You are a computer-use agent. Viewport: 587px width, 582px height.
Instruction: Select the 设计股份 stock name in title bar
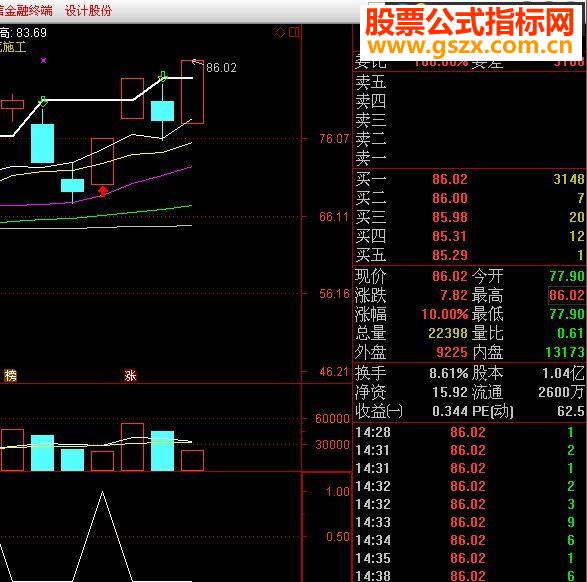pos(88,10)
